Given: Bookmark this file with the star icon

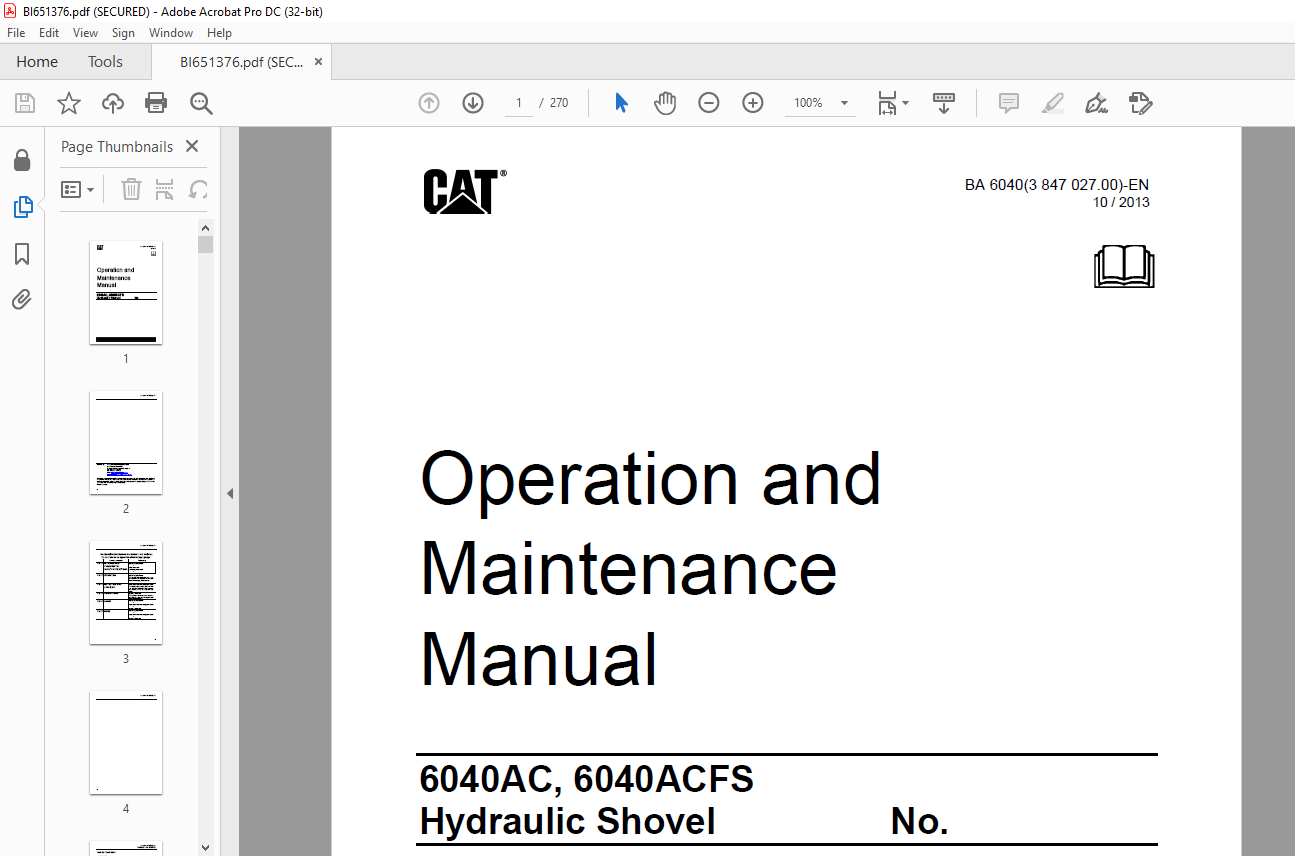Looking at the screenshot, I should [x=68, y=103].
